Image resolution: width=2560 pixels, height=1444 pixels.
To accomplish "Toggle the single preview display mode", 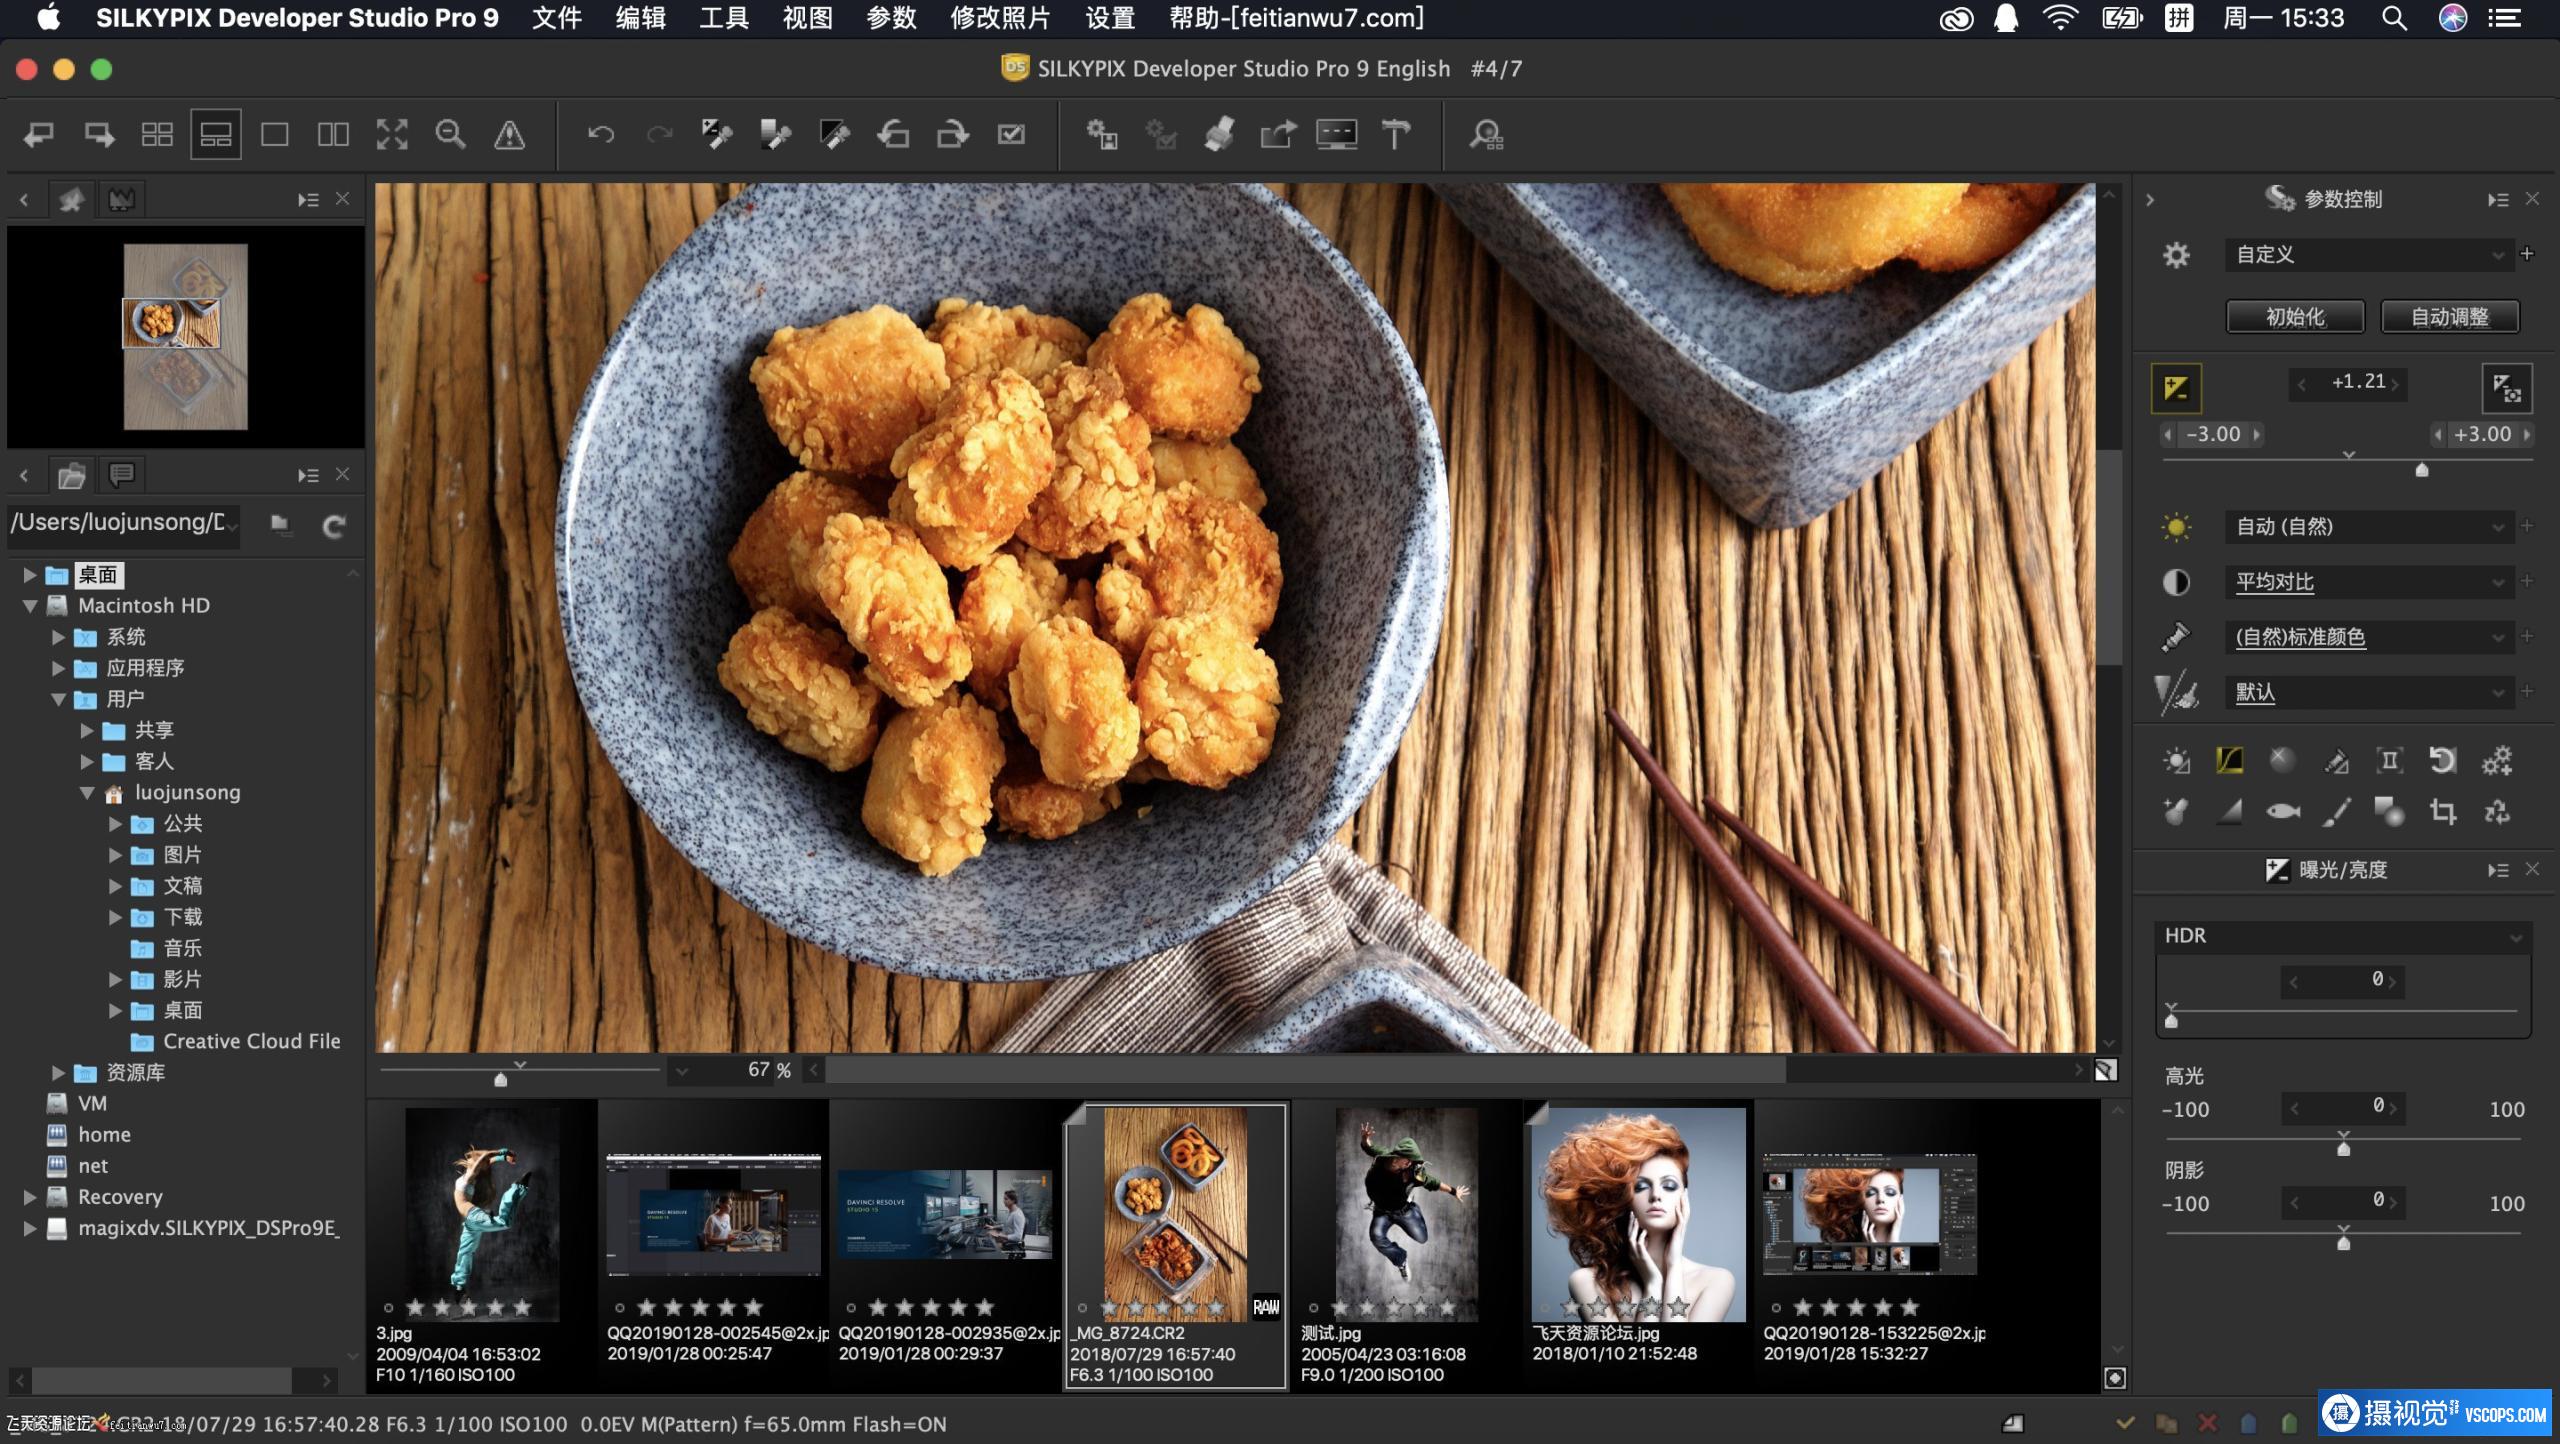I will pos(274,134).
